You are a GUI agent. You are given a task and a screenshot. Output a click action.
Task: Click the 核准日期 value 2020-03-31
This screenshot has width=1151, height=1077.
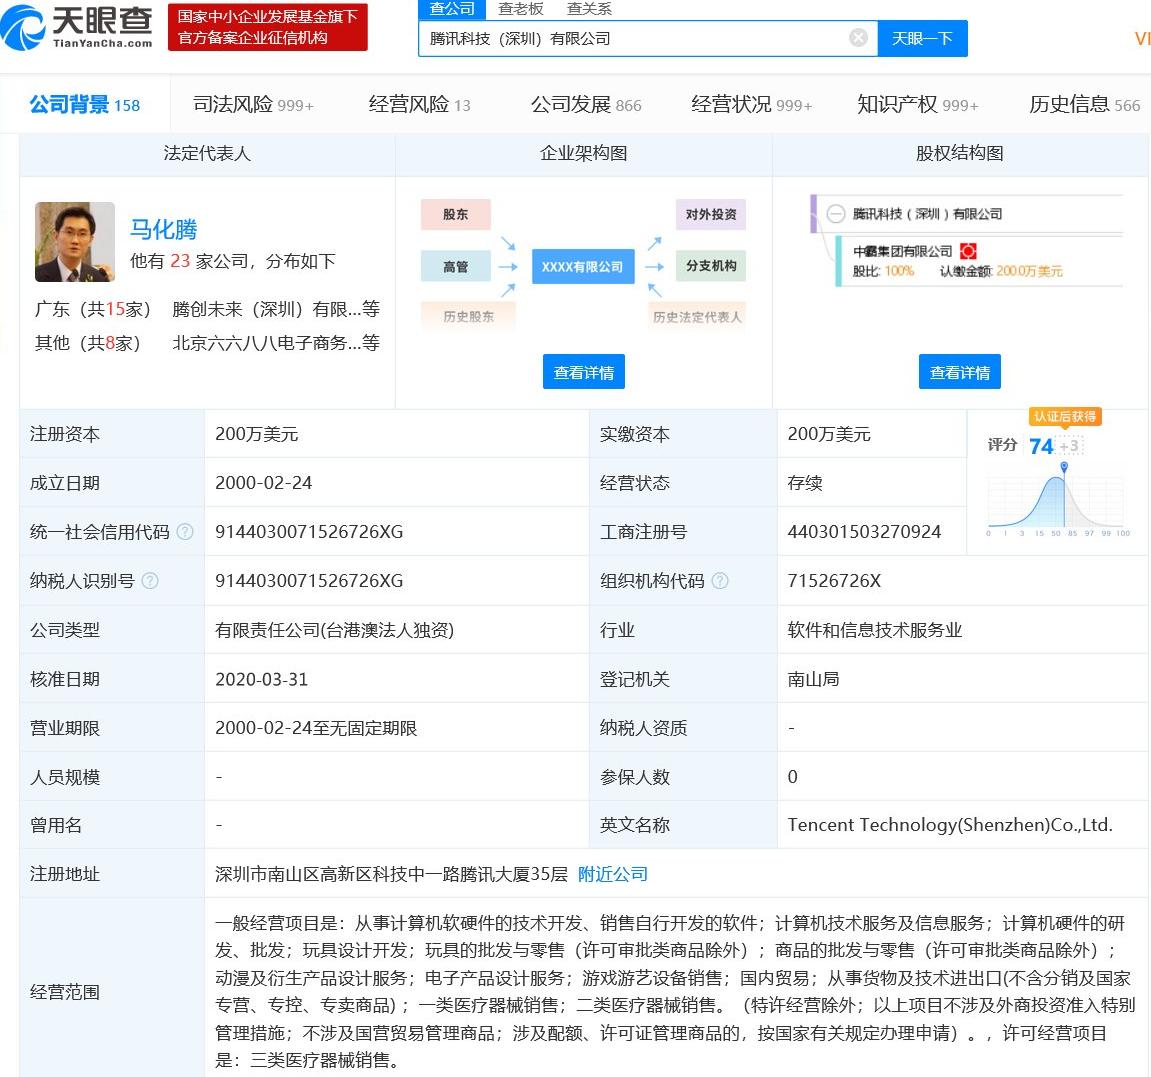click(x=261, y=679)
